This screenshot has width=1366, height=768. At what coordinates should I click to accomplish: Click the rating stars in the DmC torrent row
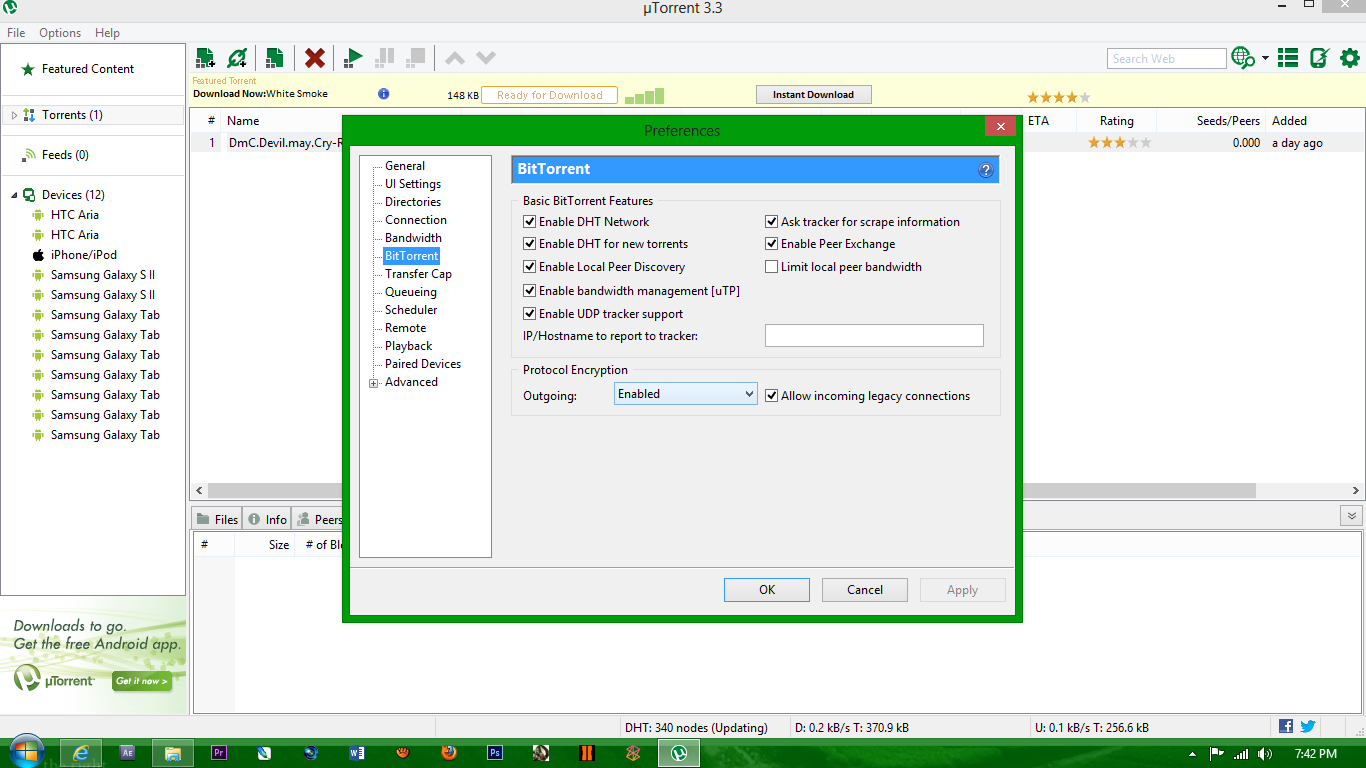[1120, 143]
